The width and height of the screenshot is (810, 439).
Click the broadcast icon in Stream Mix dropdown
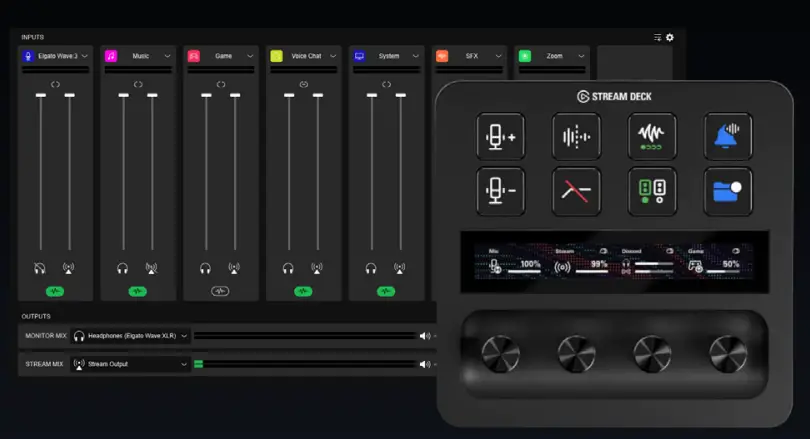click(x=79, y=364)
